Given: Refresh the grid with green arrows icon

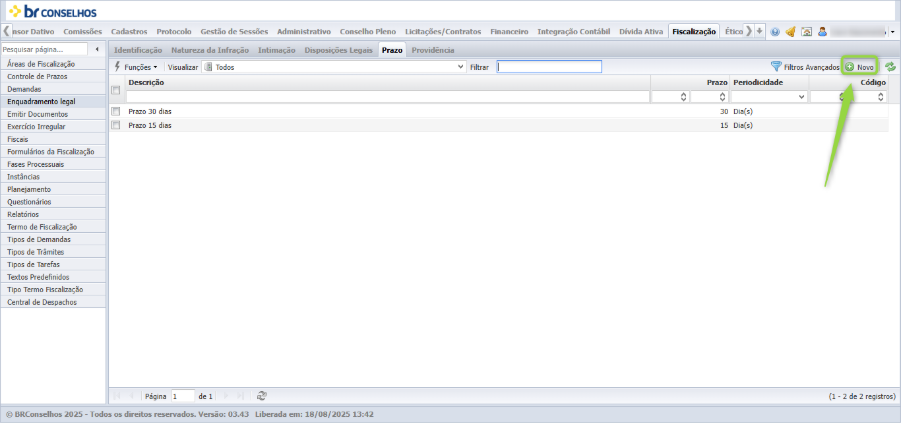Looking at the screenshot, I should pyautogui.click(x=890, y=67).
